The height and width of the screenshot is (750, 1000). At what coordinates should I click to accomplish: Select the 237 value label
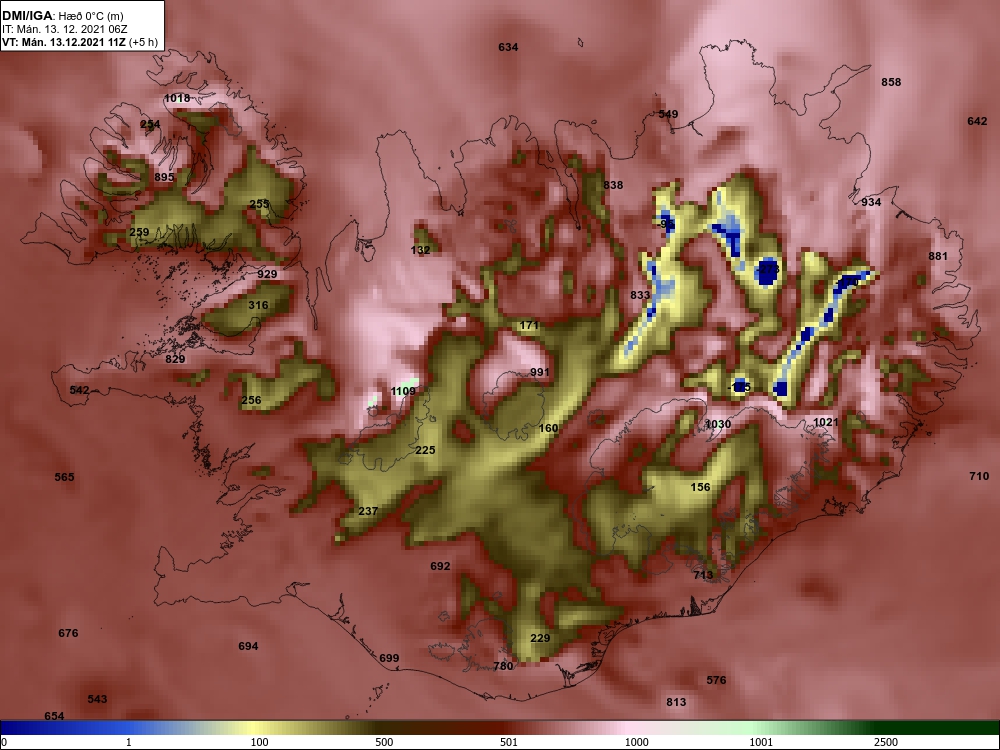pyautogui.click(x=368, y=511)
